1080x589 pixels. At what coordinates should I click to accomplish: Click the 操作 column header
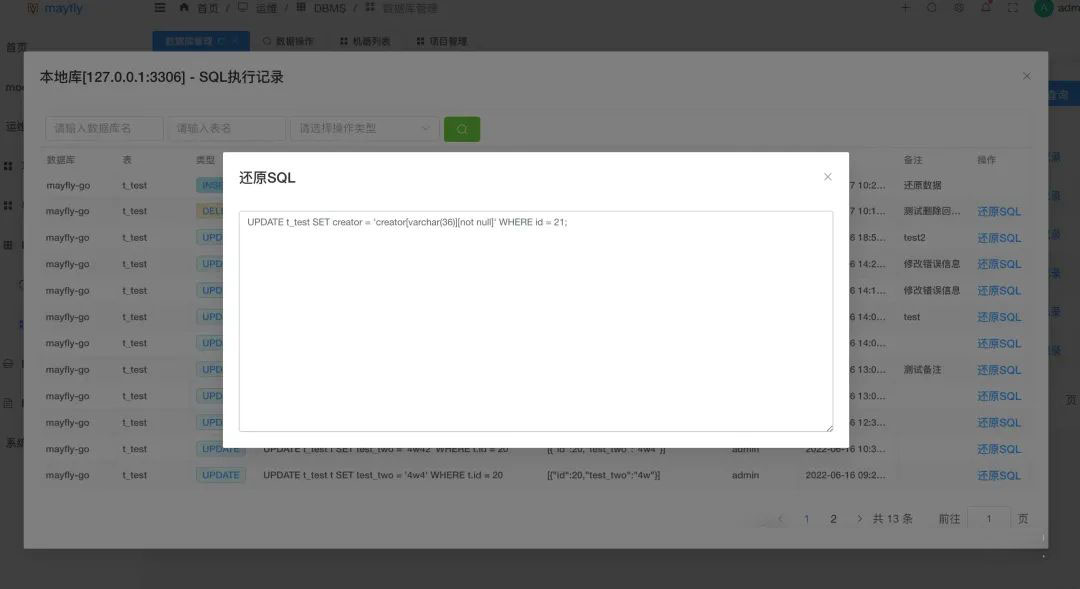click(x=986, y=160)
